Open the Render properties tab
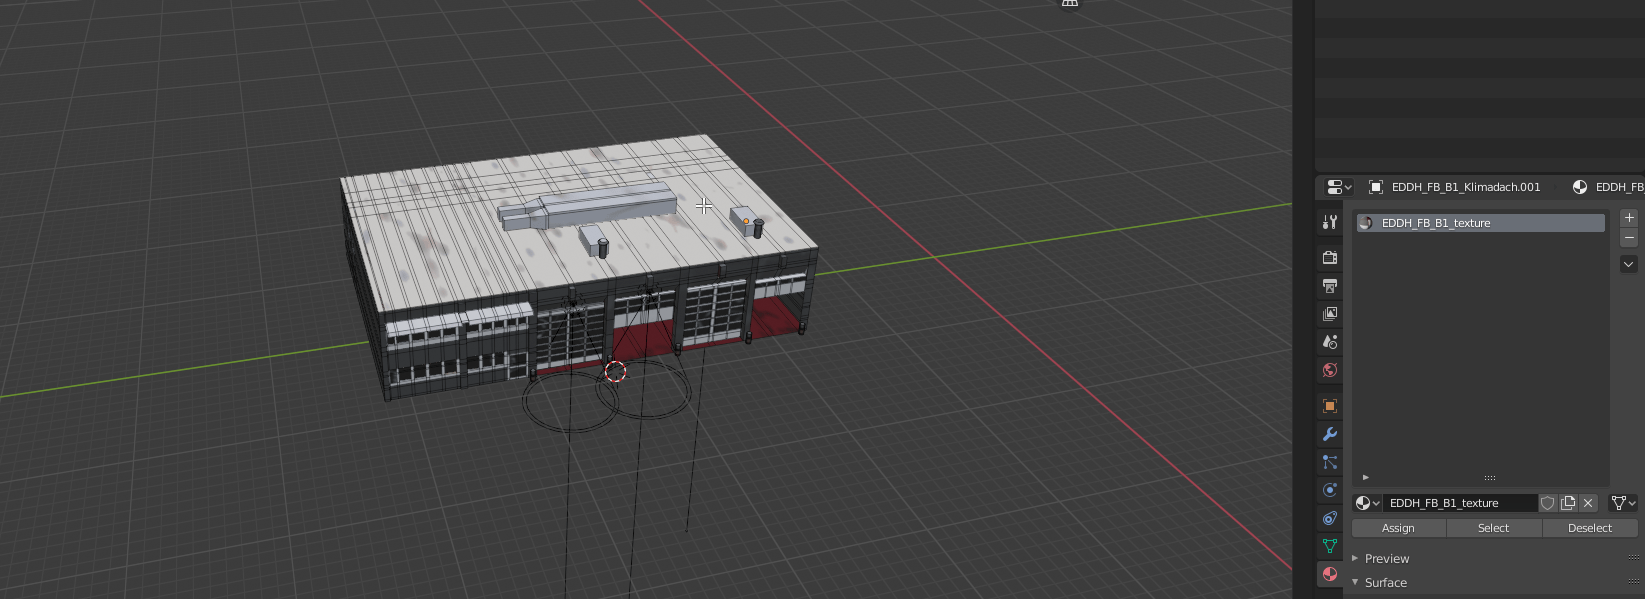This screenshot has width=1645, height=599. tap(1329, 258)
